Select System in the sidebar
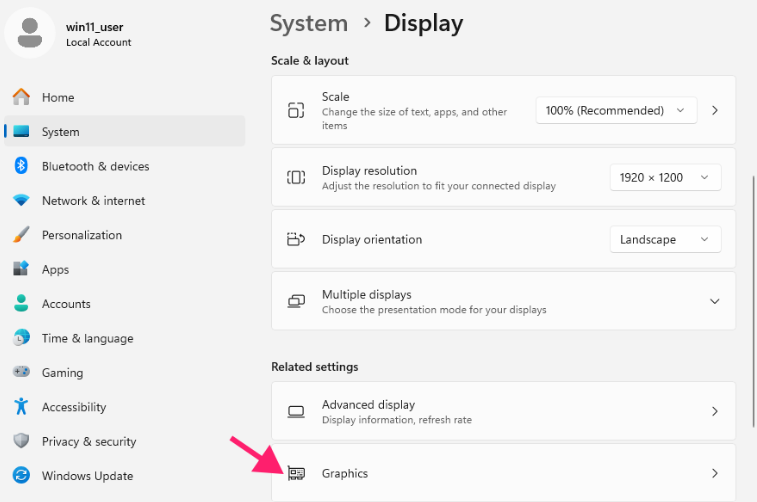 coord(125,131)
